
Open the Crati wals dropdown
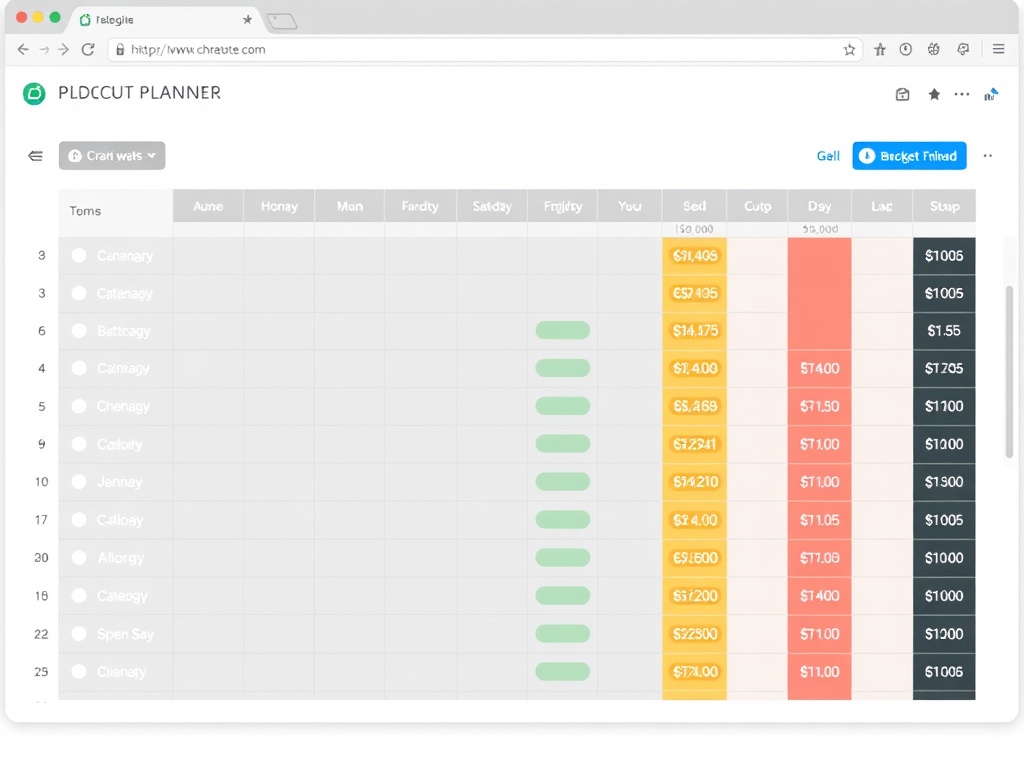[x=112, y=155]
